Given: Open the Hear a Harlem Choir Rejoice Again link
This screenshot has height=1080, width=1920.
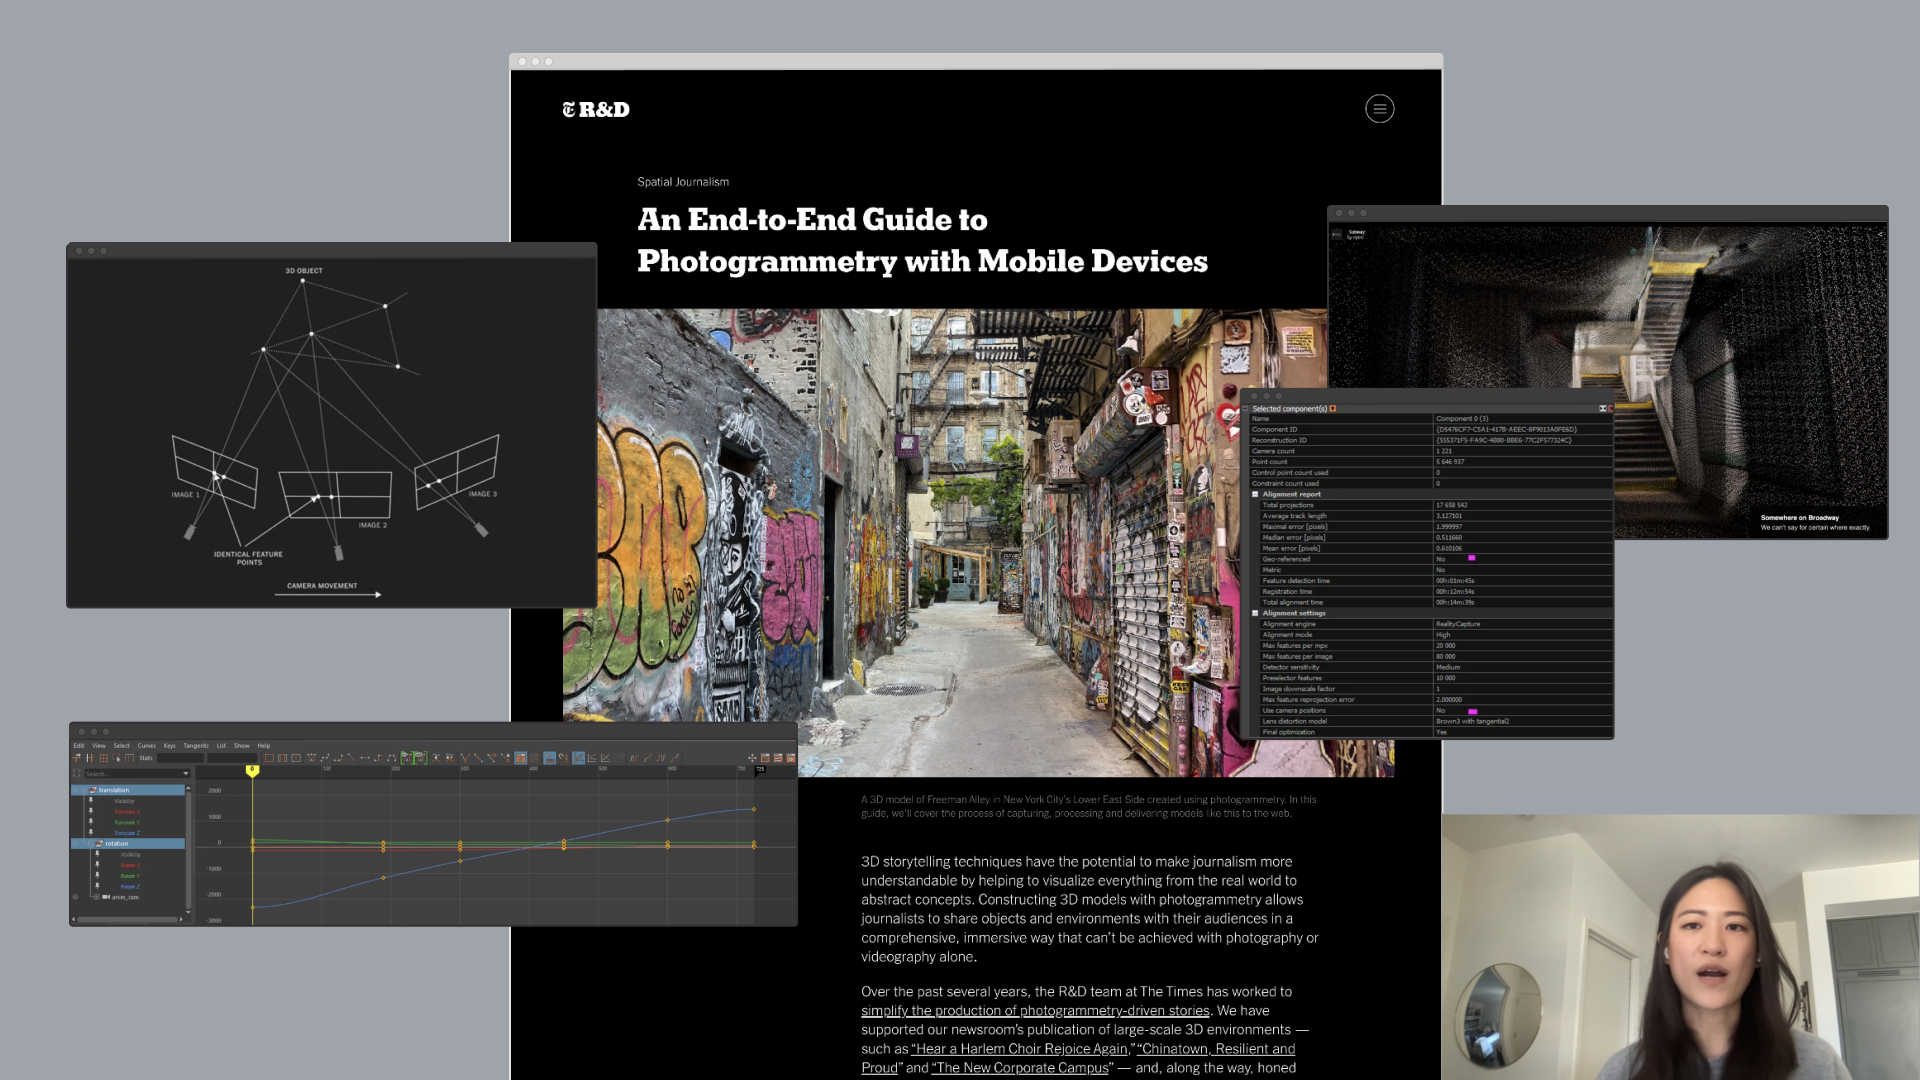Looking at the screenshot, I should [1020, 1049].
